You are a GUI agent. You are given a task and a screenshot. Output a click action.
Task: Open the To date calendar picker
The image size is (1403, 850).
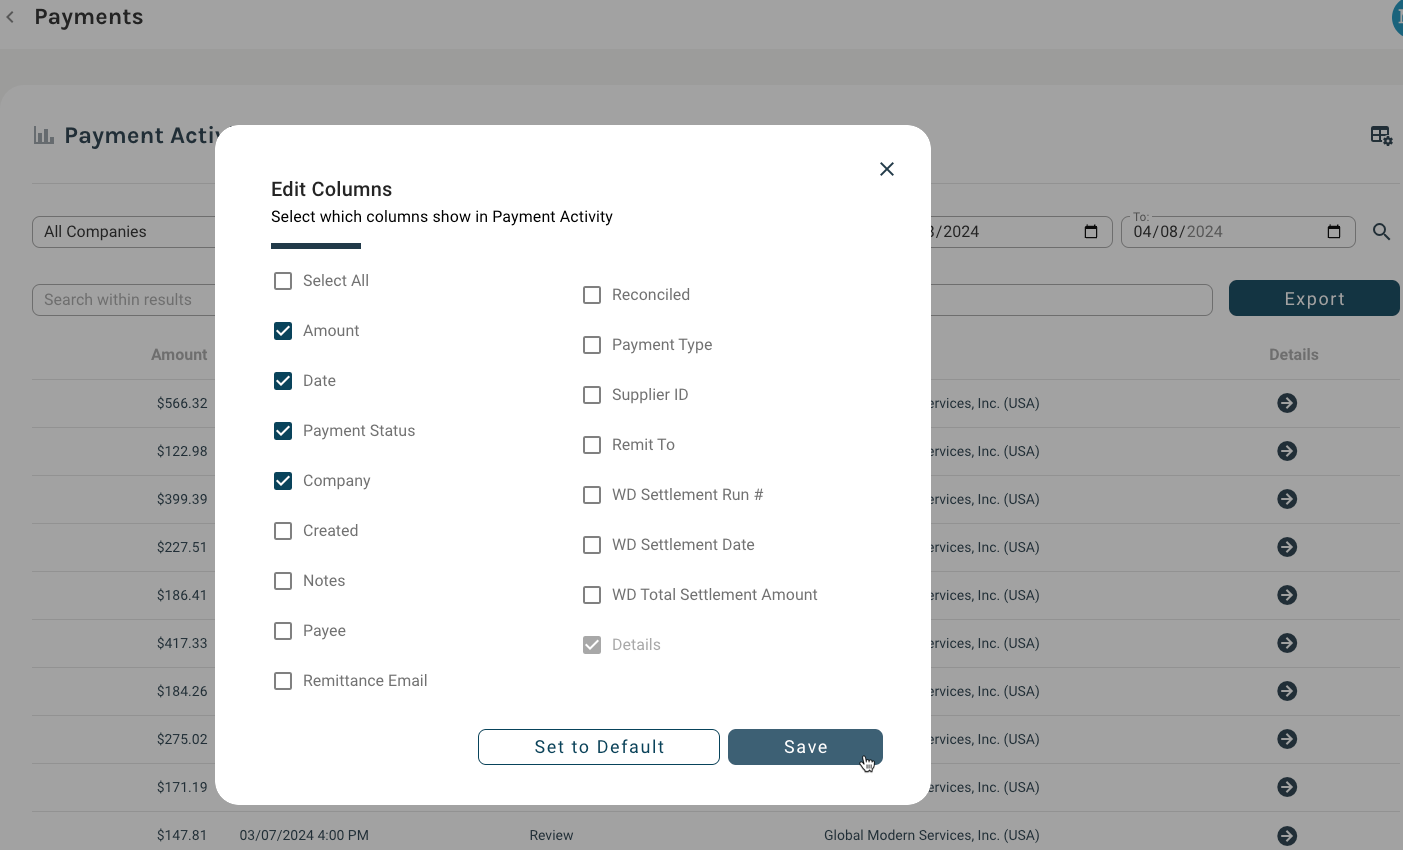(1333, 231)
